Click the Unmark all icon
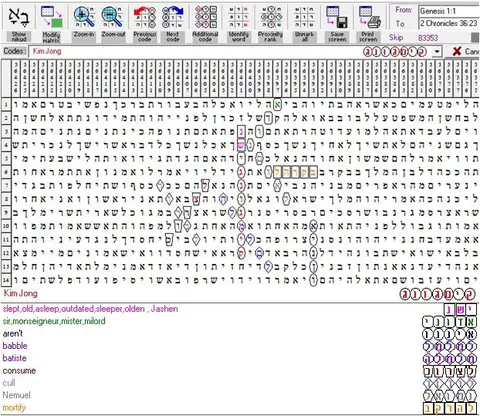The image size is (480, 416). 304,17
